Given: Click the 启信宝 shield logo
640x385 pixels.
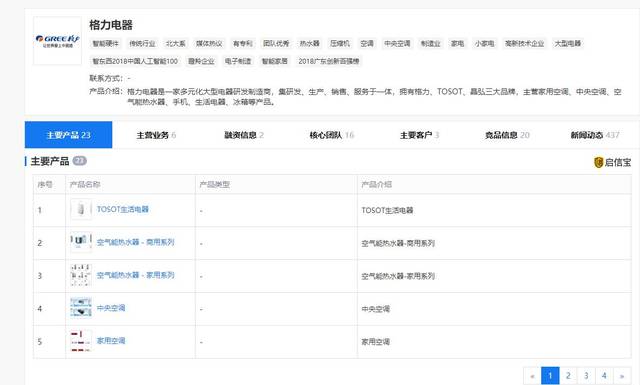Looking at the screenshot, I should [598, 162].
